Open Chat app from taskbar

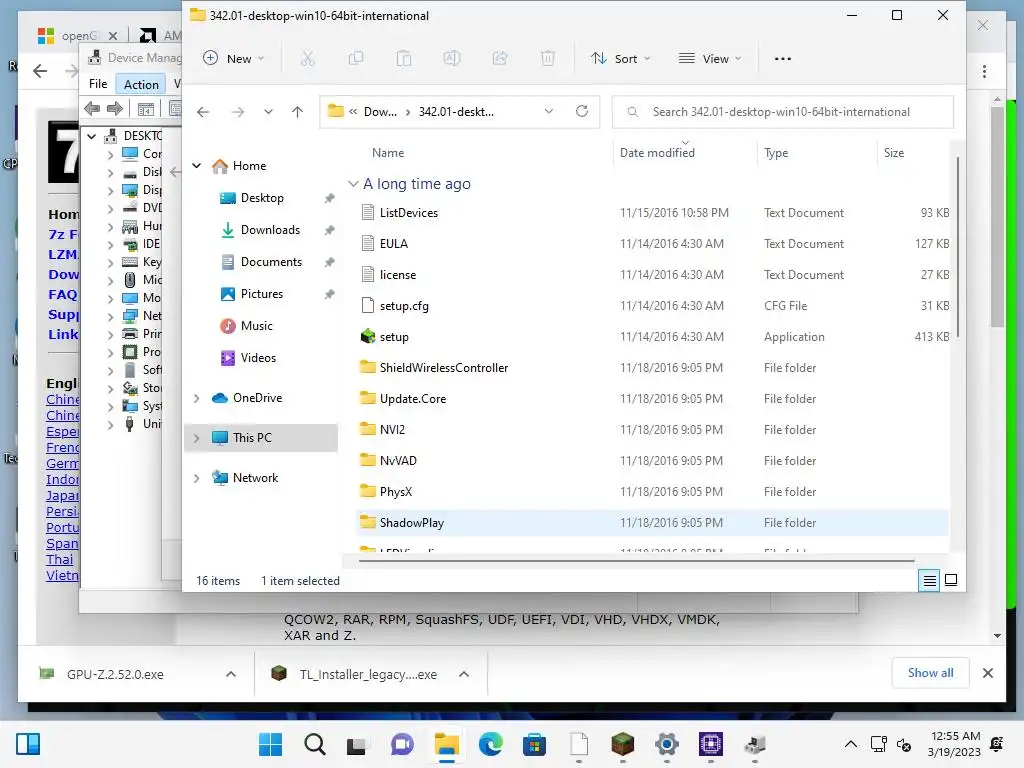tap(402, 744)
